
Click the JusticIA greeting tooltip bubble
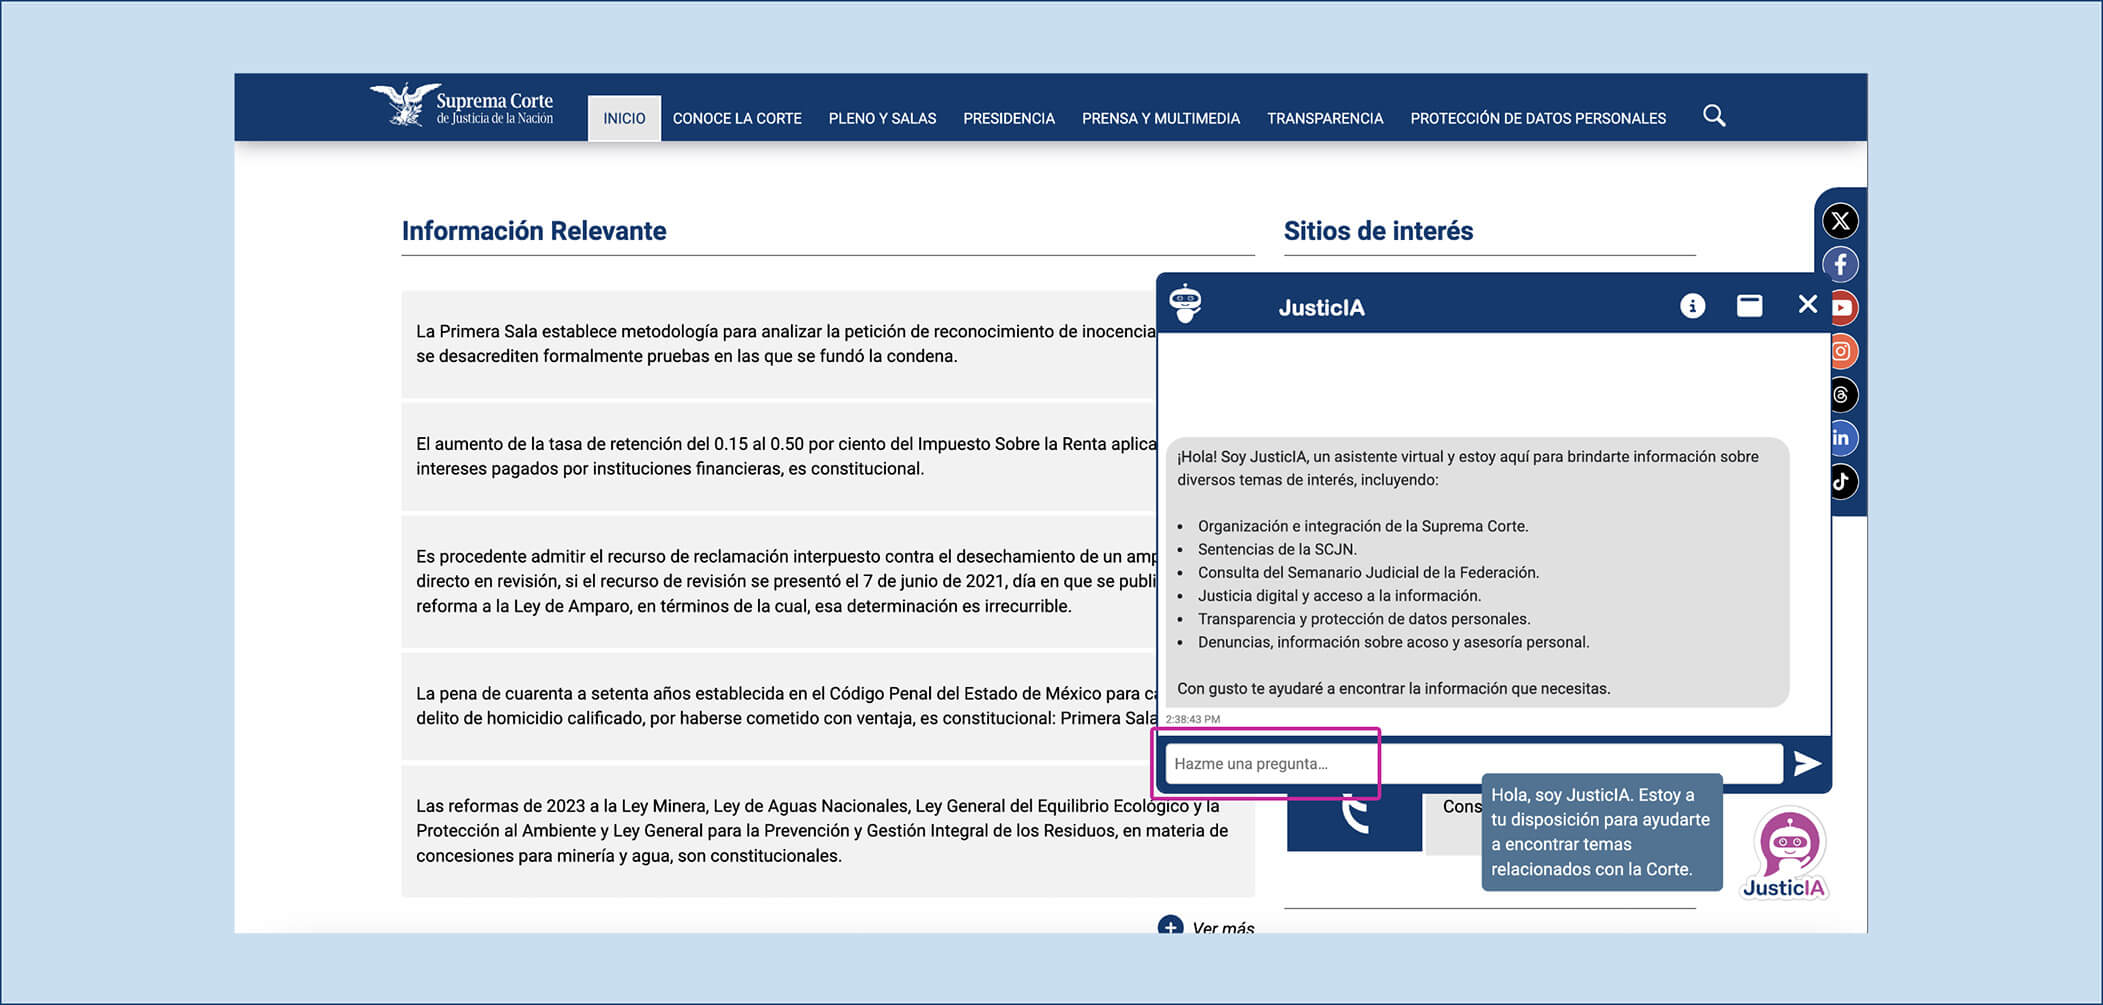click(x=1602, y=832)
